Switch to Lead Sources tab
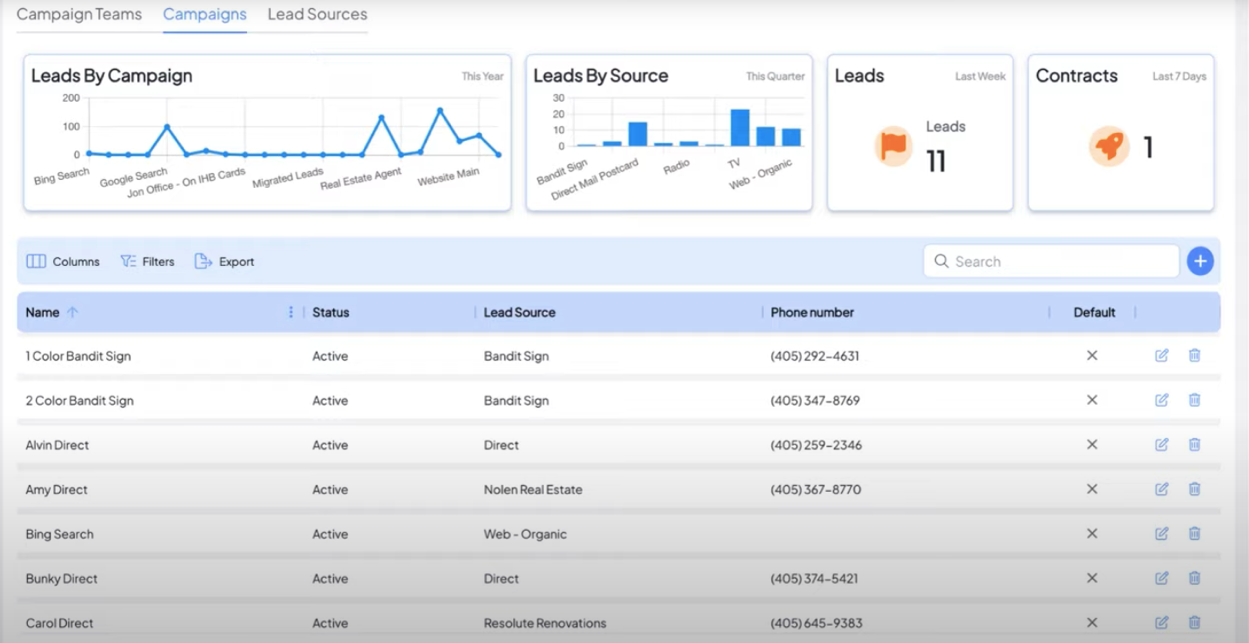Viewport: 1249px width, 643px height. click(x=317, y=15)
